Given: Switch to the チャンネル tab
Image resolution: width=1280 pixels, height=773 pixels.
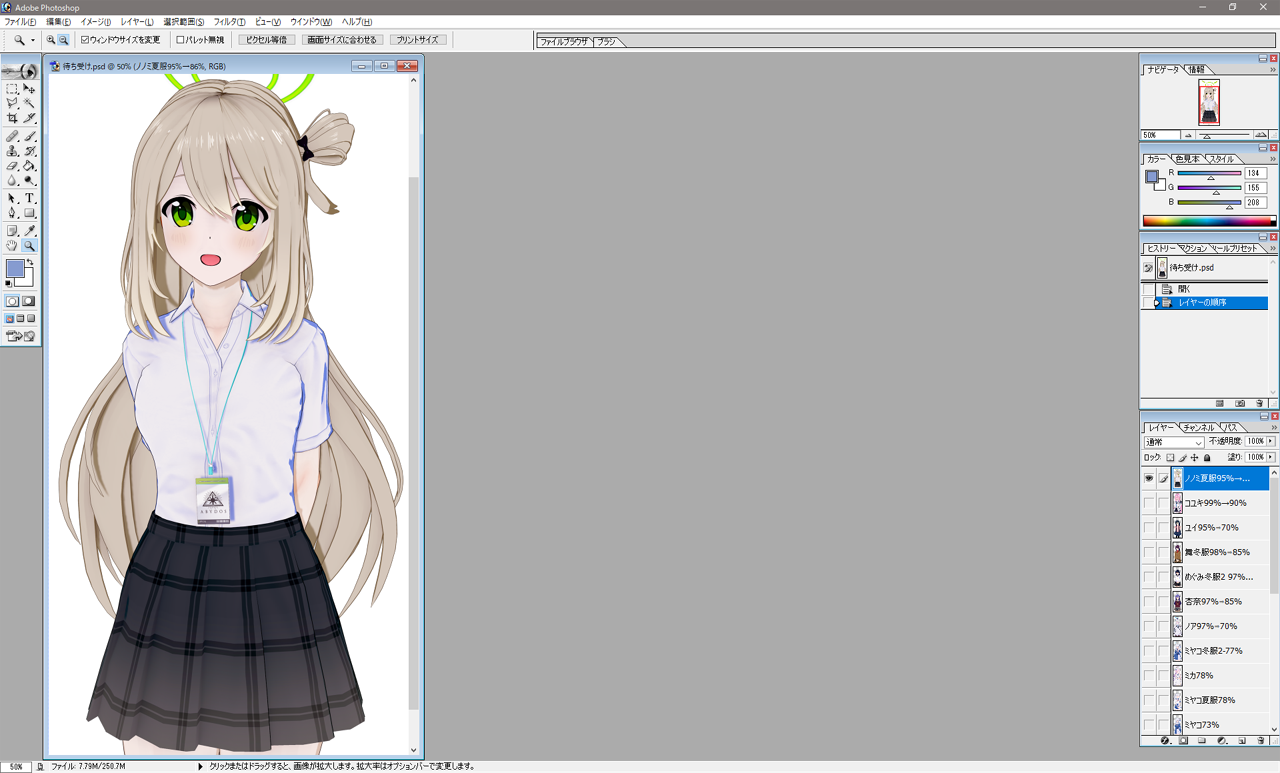Looking at the screenshot, I should click(1199, 427).
